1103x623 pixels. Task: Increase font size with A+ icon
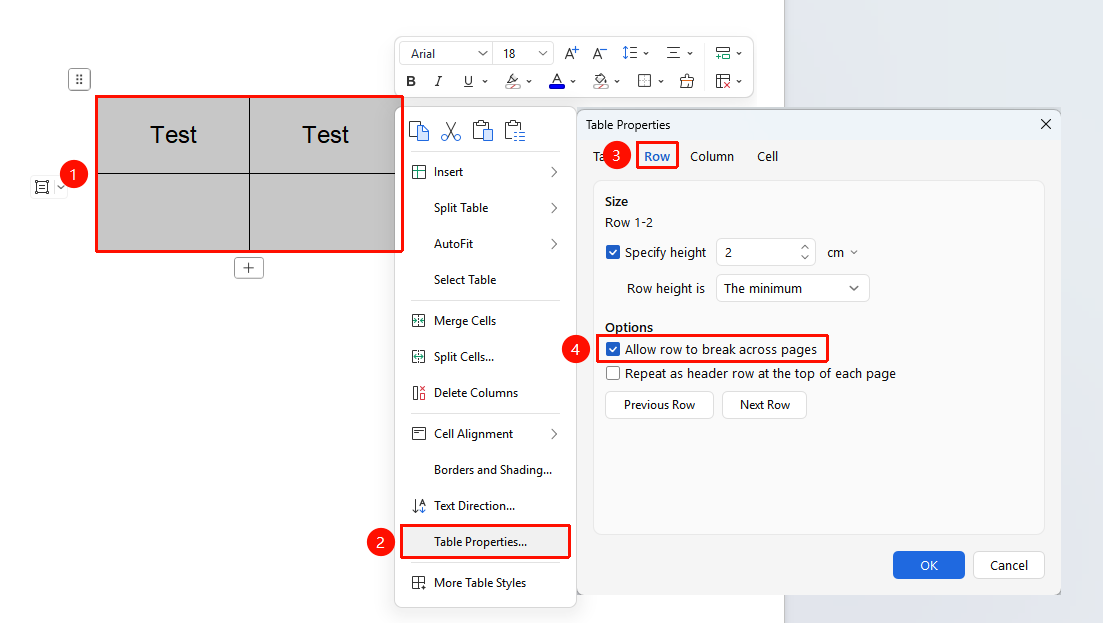(571, 53)
